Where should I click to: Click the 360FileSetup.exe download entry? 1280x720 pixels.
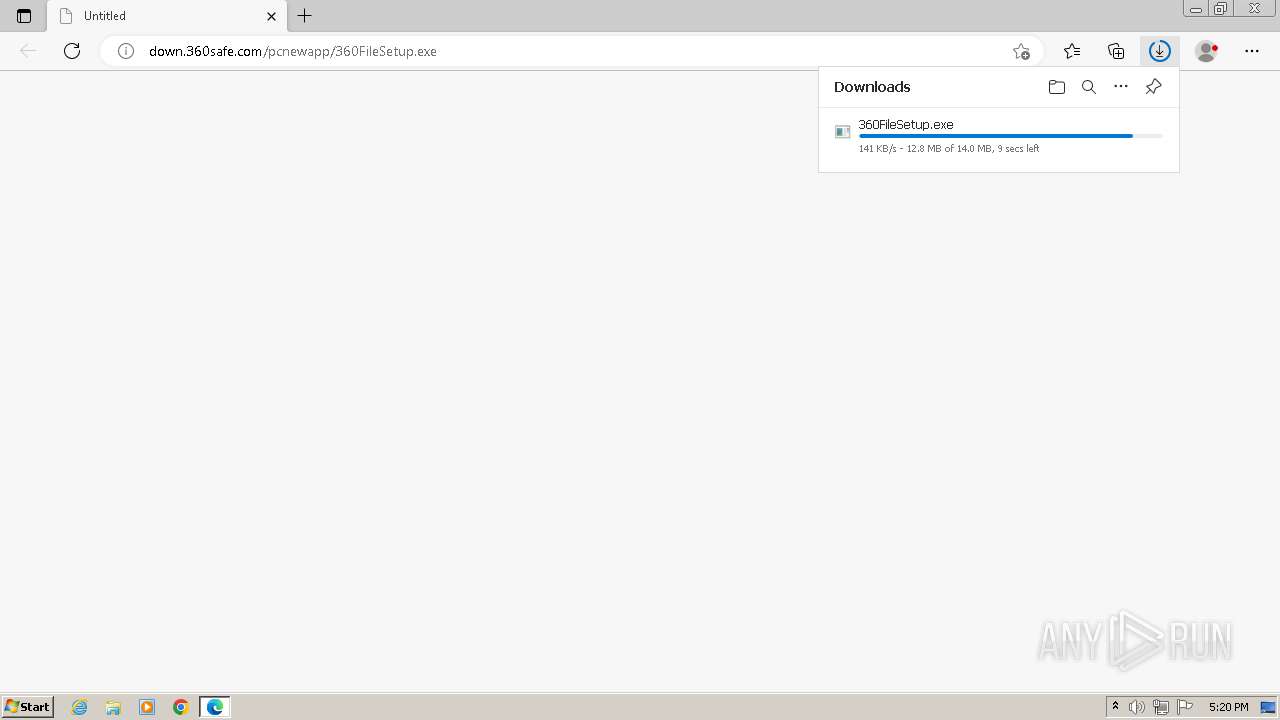999,136
